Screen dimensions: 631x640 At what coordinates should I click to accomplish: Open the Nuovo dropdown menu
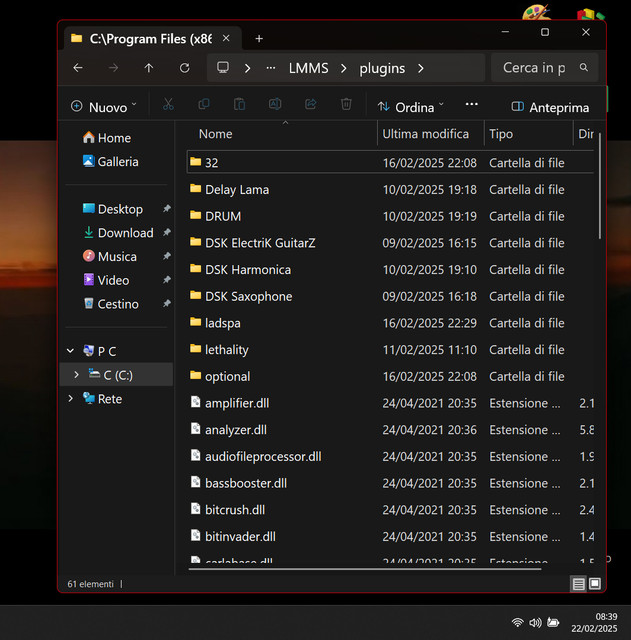(x=104, y=107)
